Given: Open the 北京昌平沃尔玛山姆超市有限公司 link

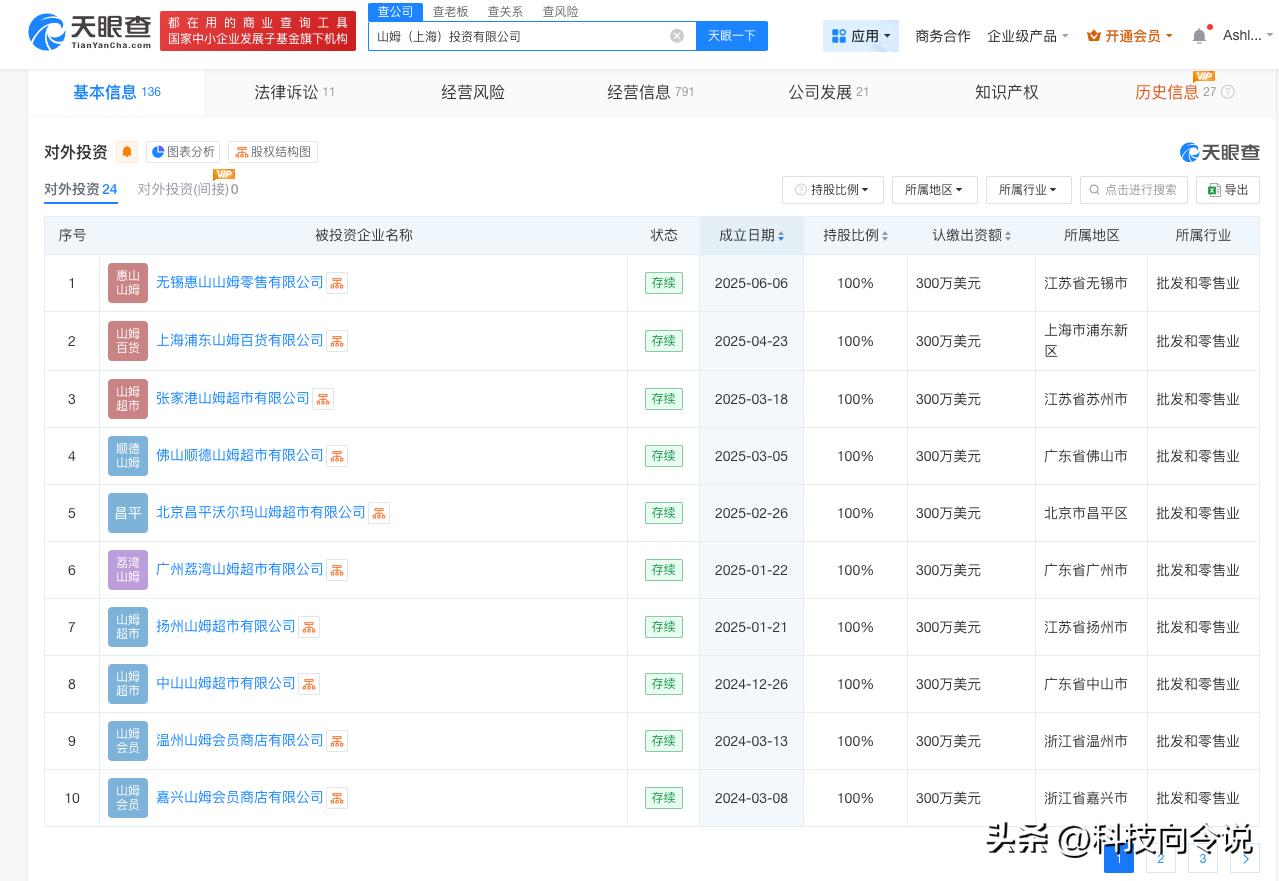Looking at the screenshot, I should coord(261,513).
